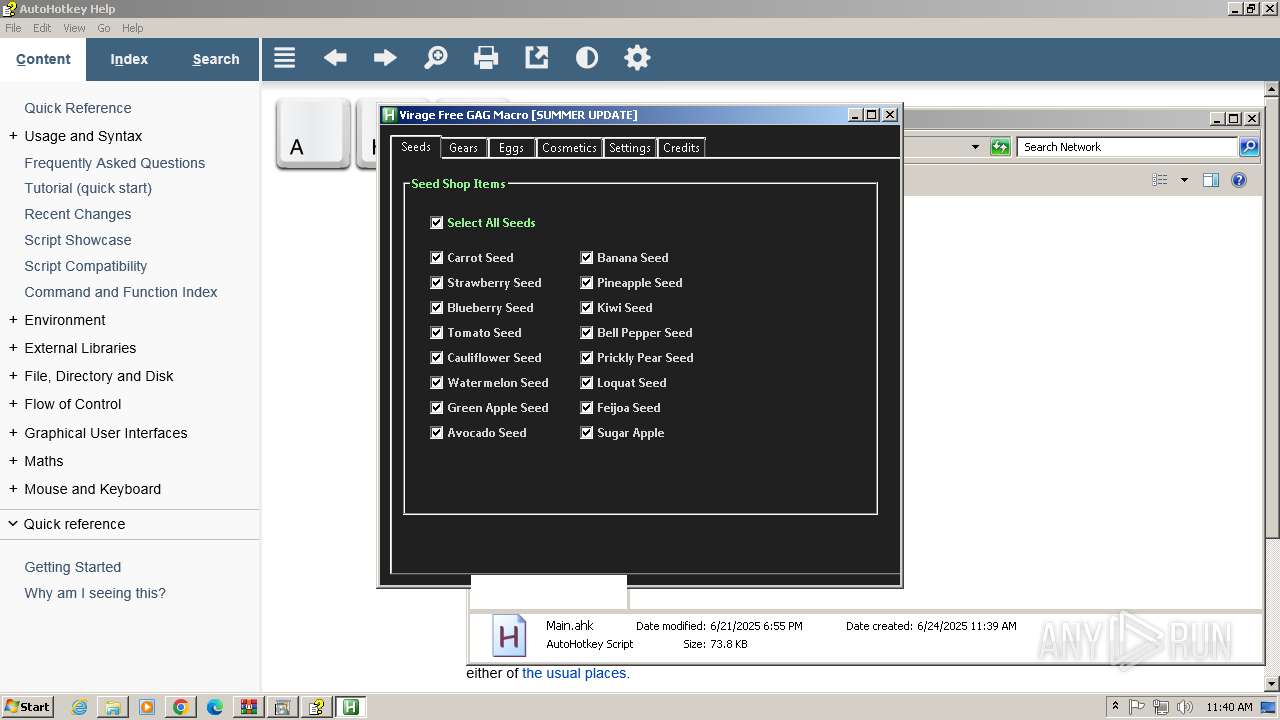Open Credits tab

[x=681, y=148]
